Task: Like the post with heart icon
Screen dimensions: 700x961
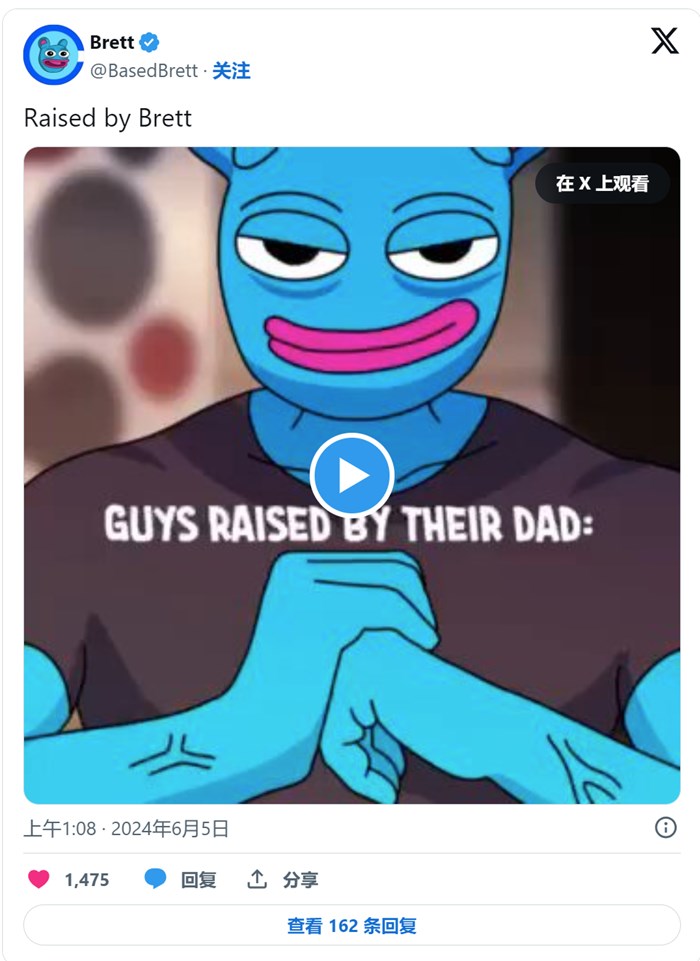Action: tap(39, 879)
